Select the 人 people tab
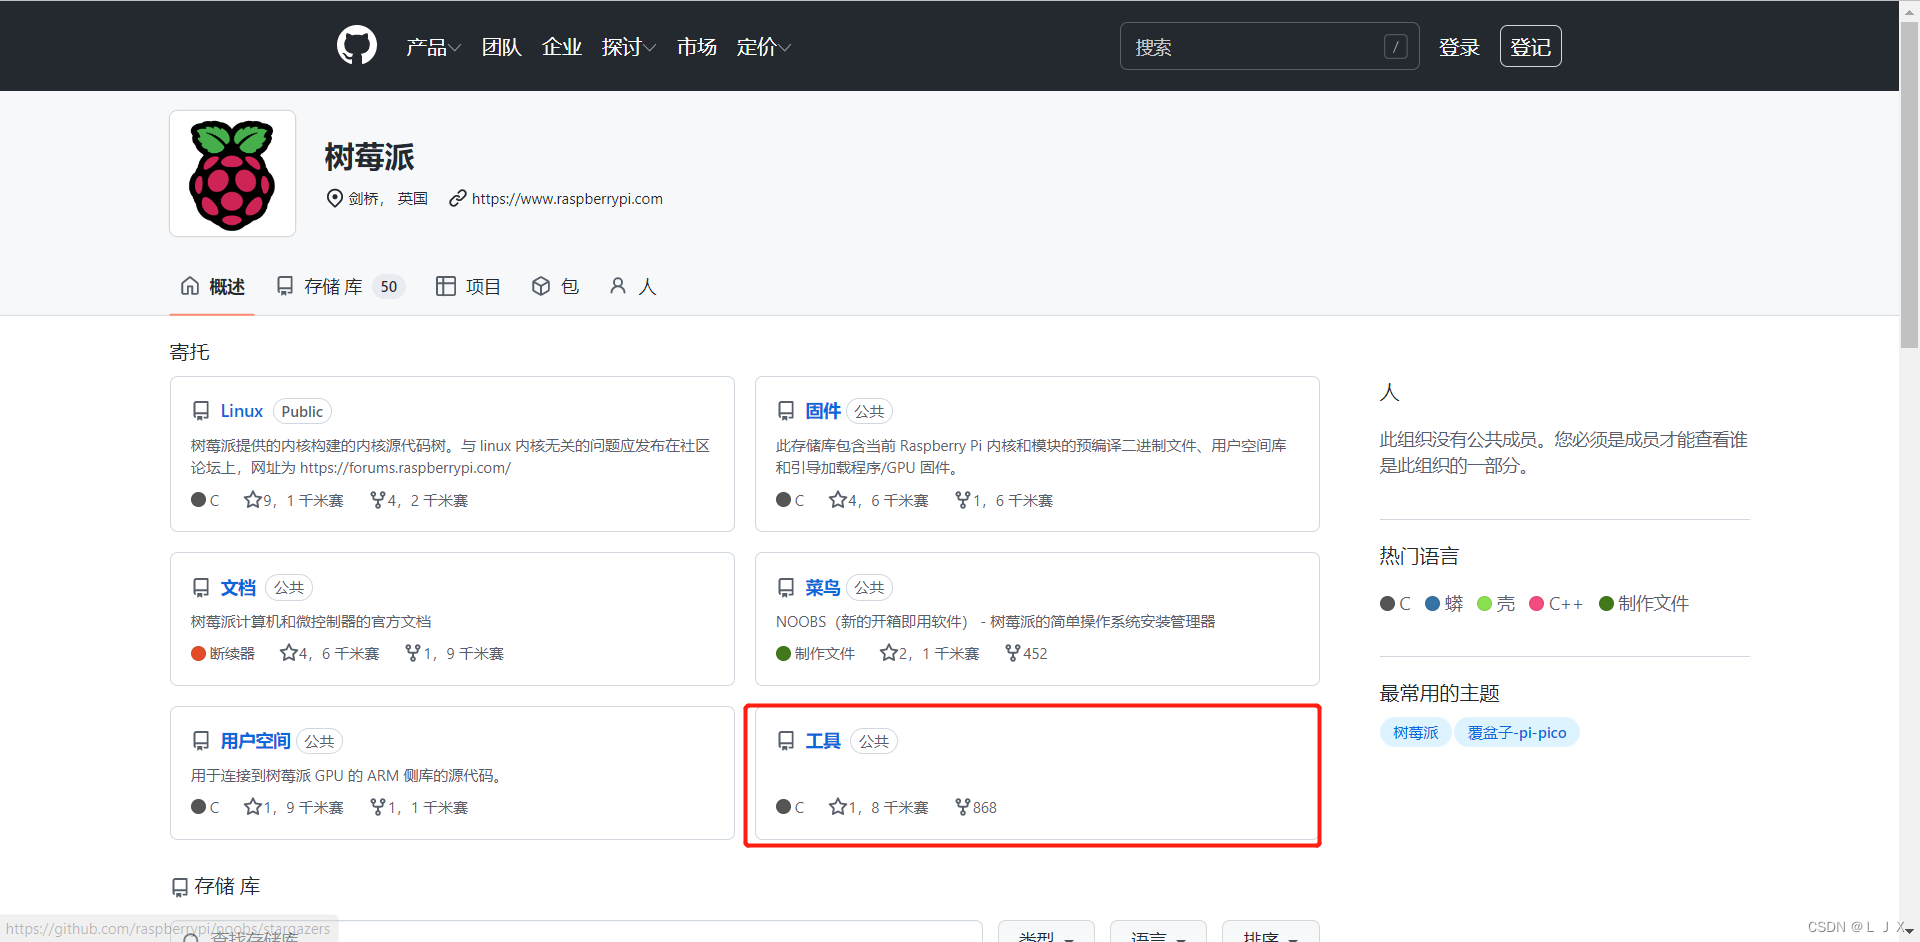The image size is (1920, 942). tap(633, 287)
